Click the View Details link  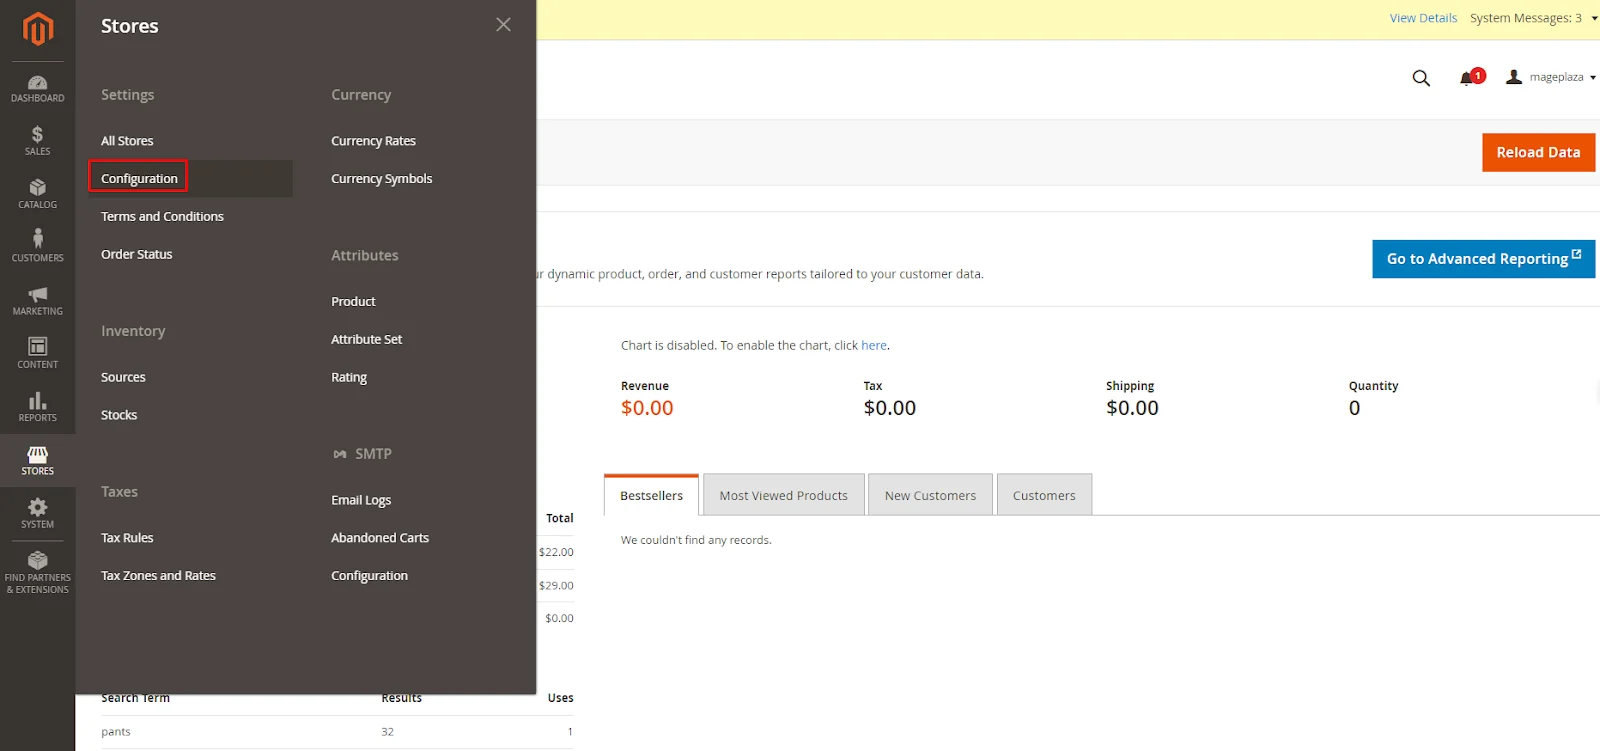pos(1423,18)
